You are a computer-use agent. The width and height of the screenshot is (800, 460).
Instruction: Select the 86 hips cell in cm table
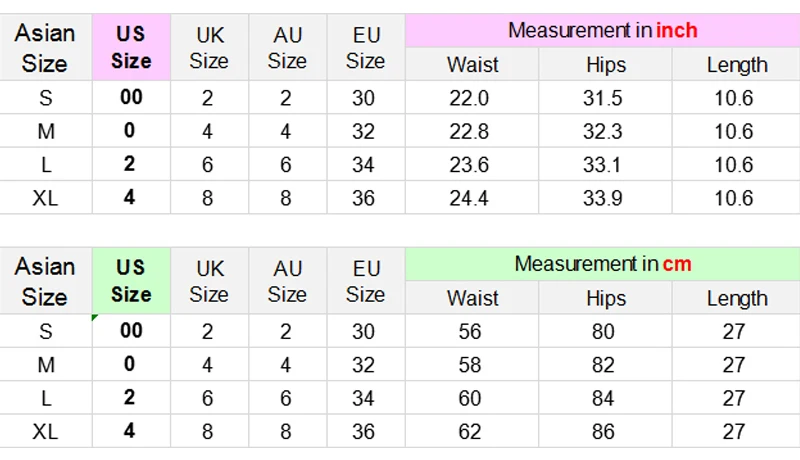(x=603, y=432)
